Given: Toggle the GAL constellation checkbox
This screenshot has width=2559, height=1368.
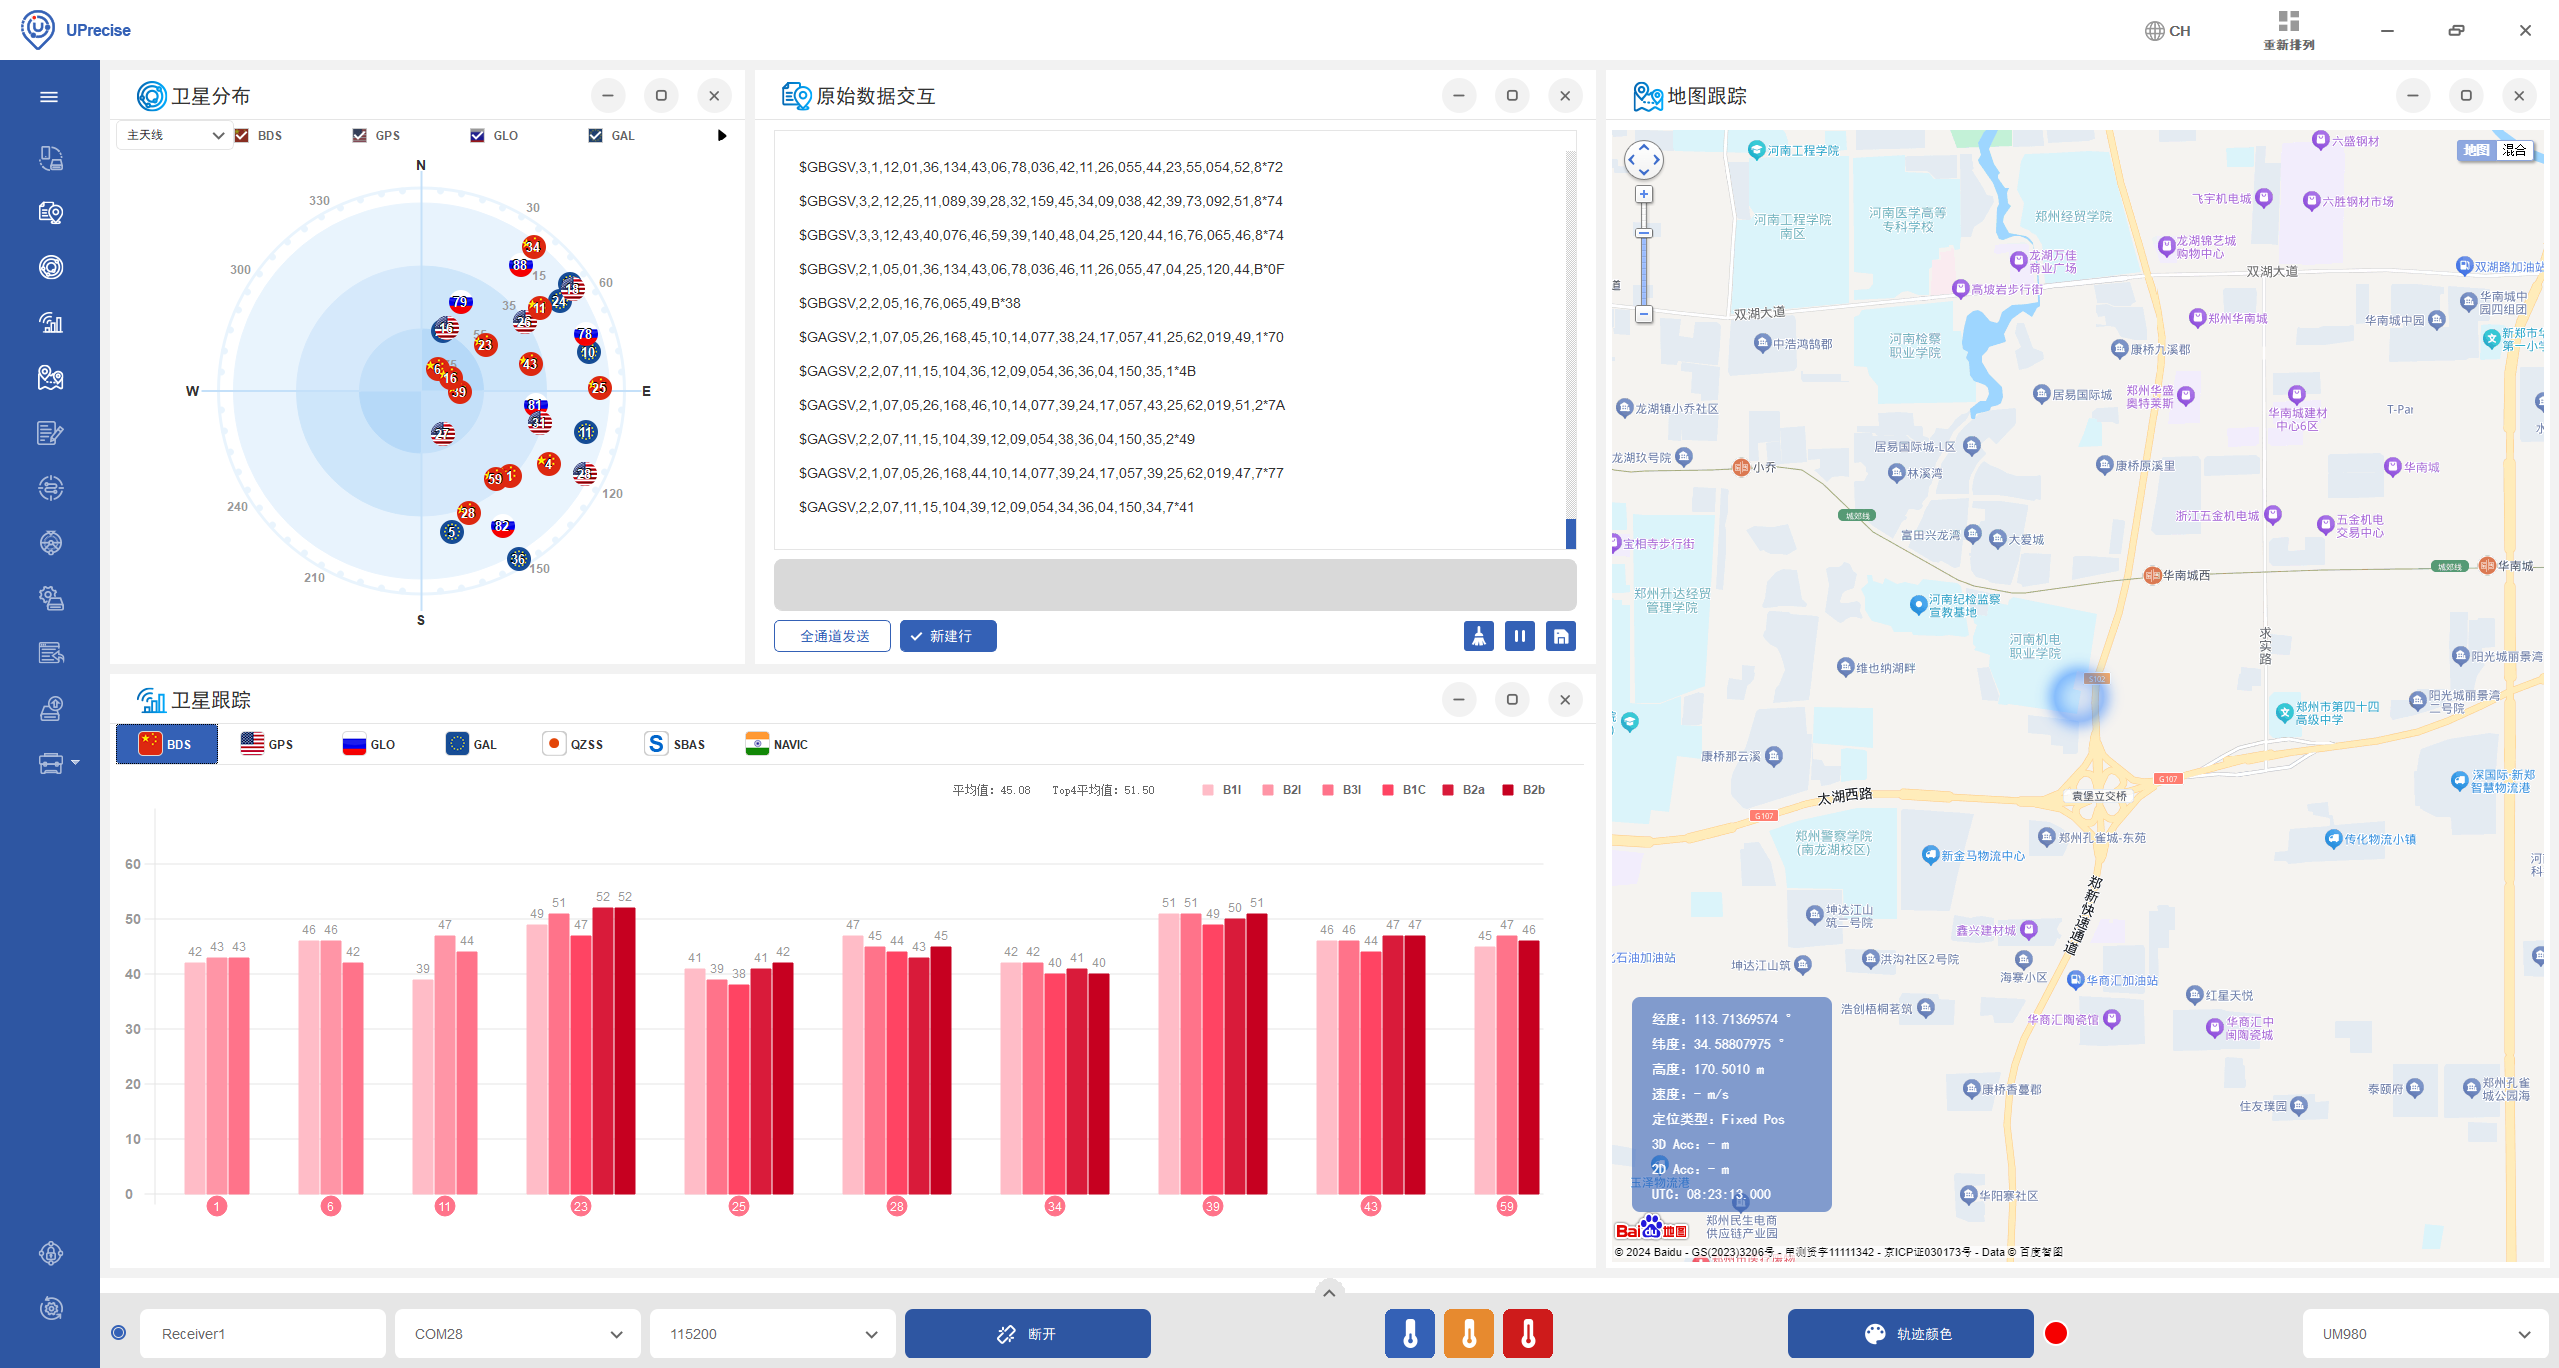Looking at the screenshot, I should [595, 135].
